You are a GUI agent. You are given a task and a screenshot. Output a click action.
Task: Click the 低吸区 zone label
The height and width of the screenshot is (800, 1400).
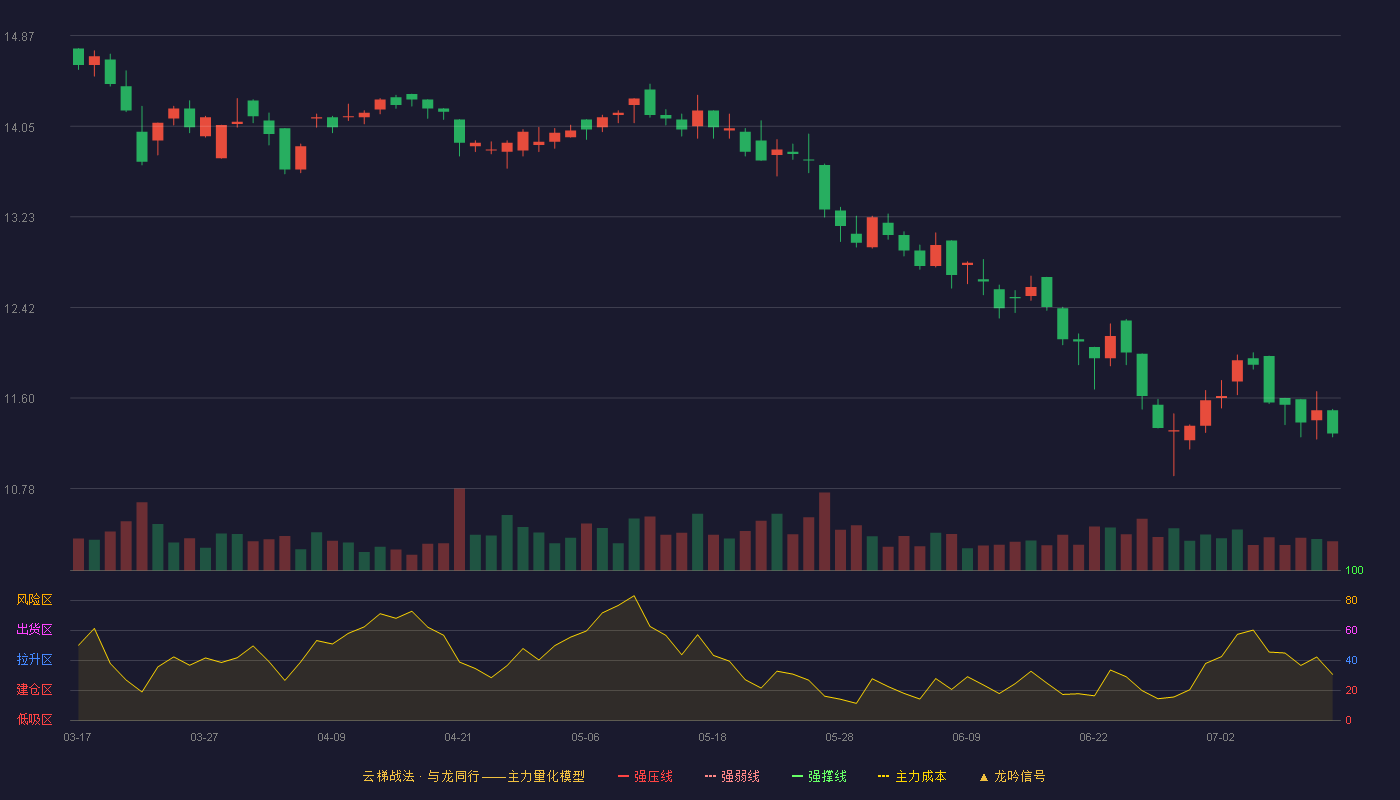tap(34, 719)
